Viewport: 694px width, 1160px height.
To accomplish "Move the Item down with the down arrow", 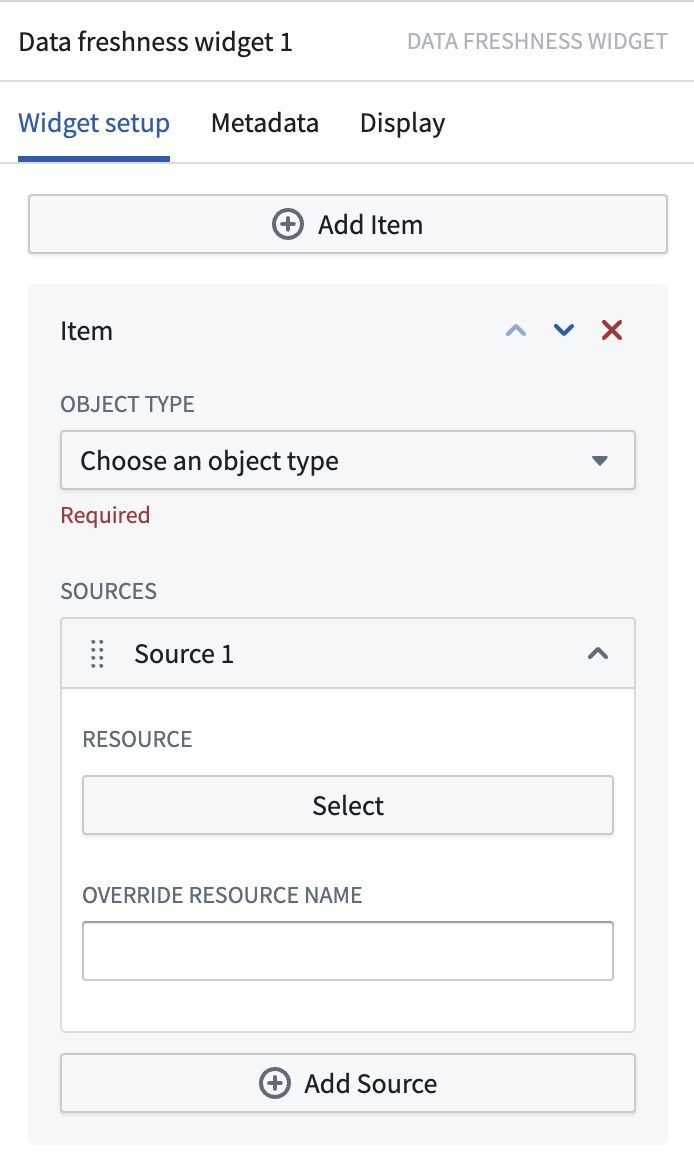I will tap(564, 331).
